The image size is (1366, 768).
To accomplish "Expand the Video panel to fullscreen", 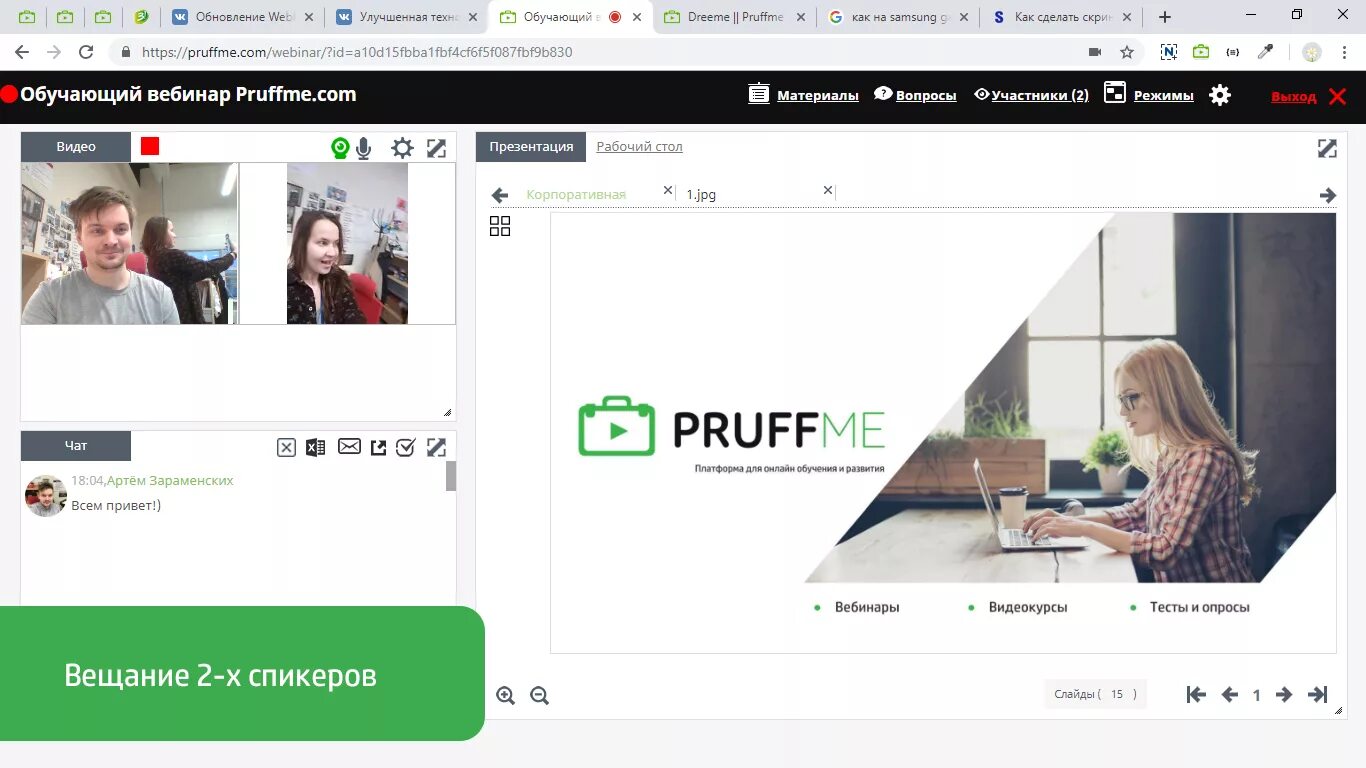I will click(x=436, y=148).
